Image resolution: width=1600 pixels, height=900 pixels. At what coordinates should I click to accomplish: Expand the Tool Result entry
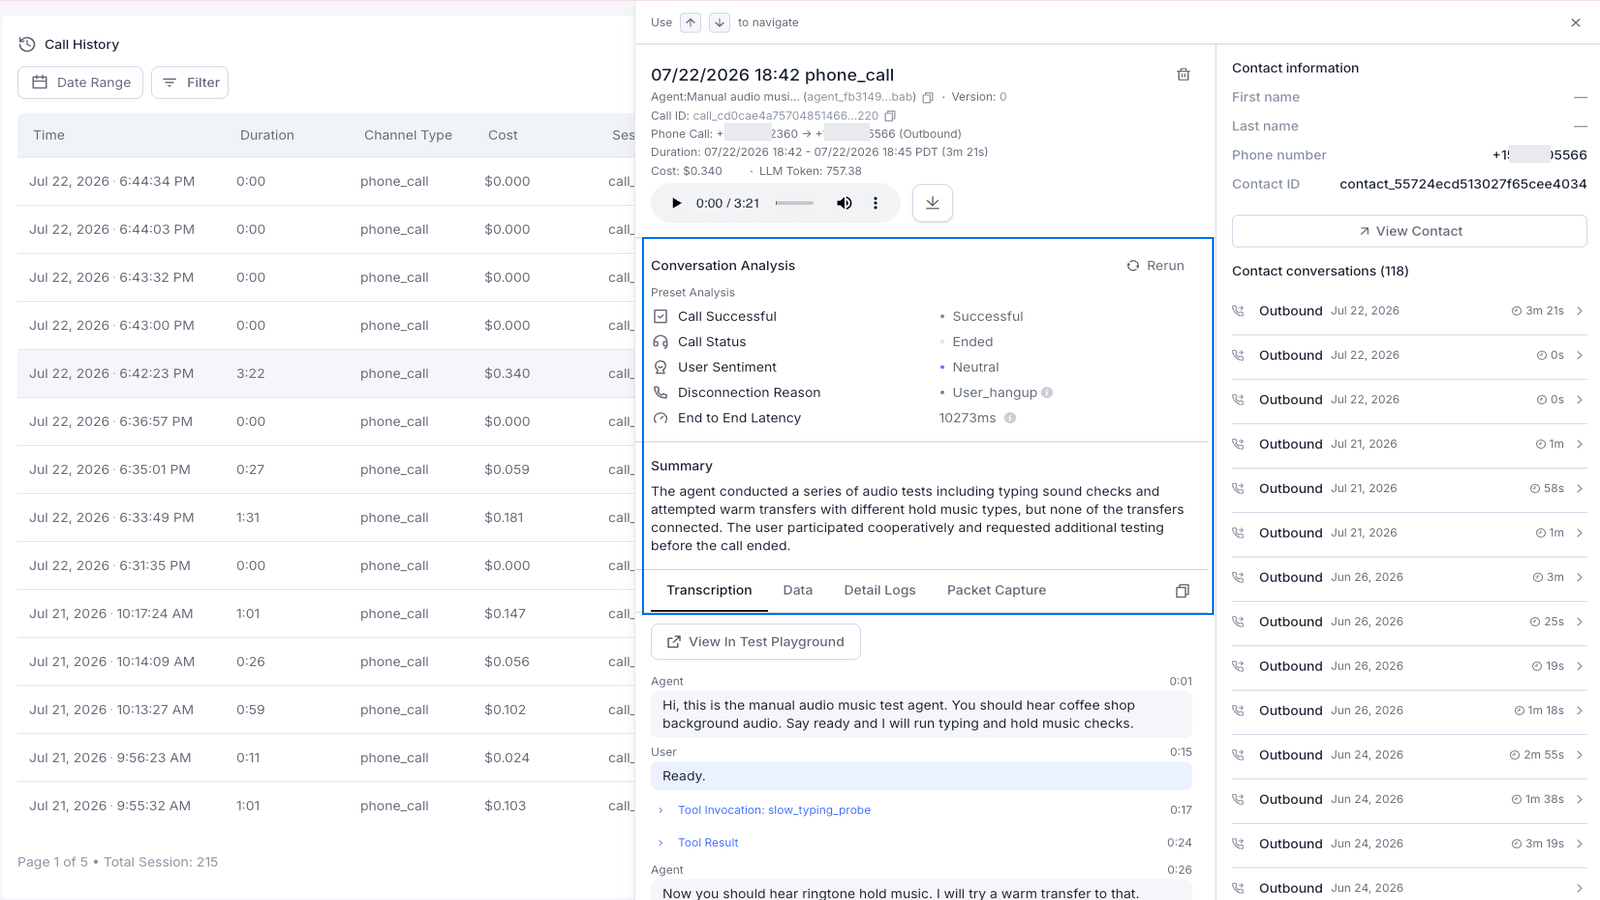point(707,843)
